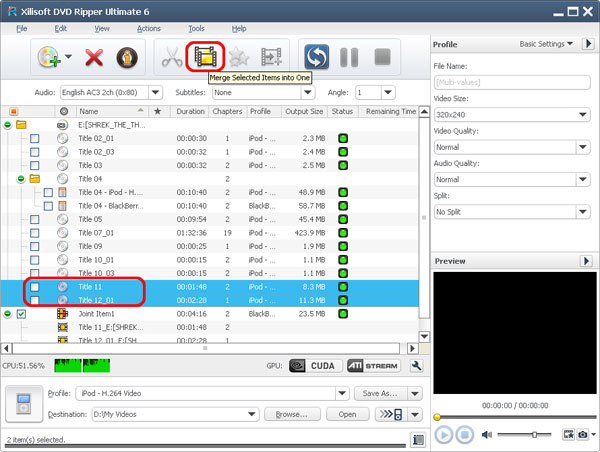Merge selected items into one
The width and height of the screenshot is (600, 452).
[x=205, y=57]
